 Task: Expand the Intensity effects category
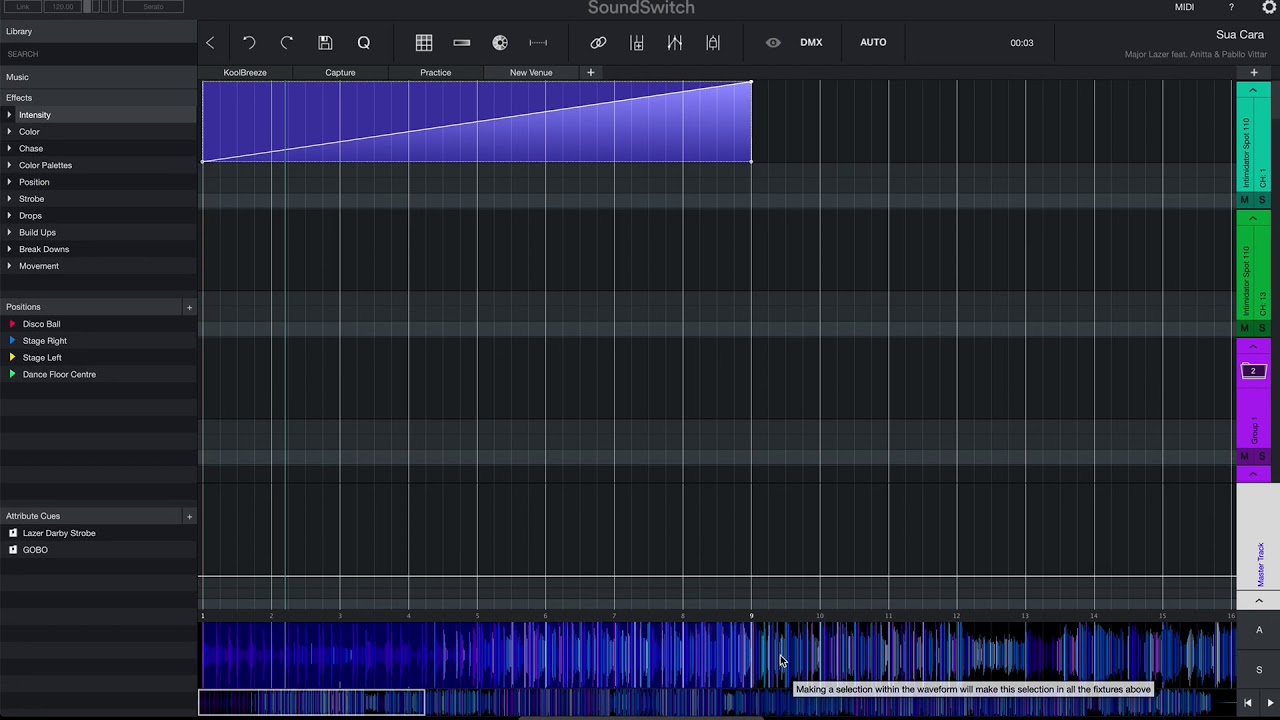9,115
